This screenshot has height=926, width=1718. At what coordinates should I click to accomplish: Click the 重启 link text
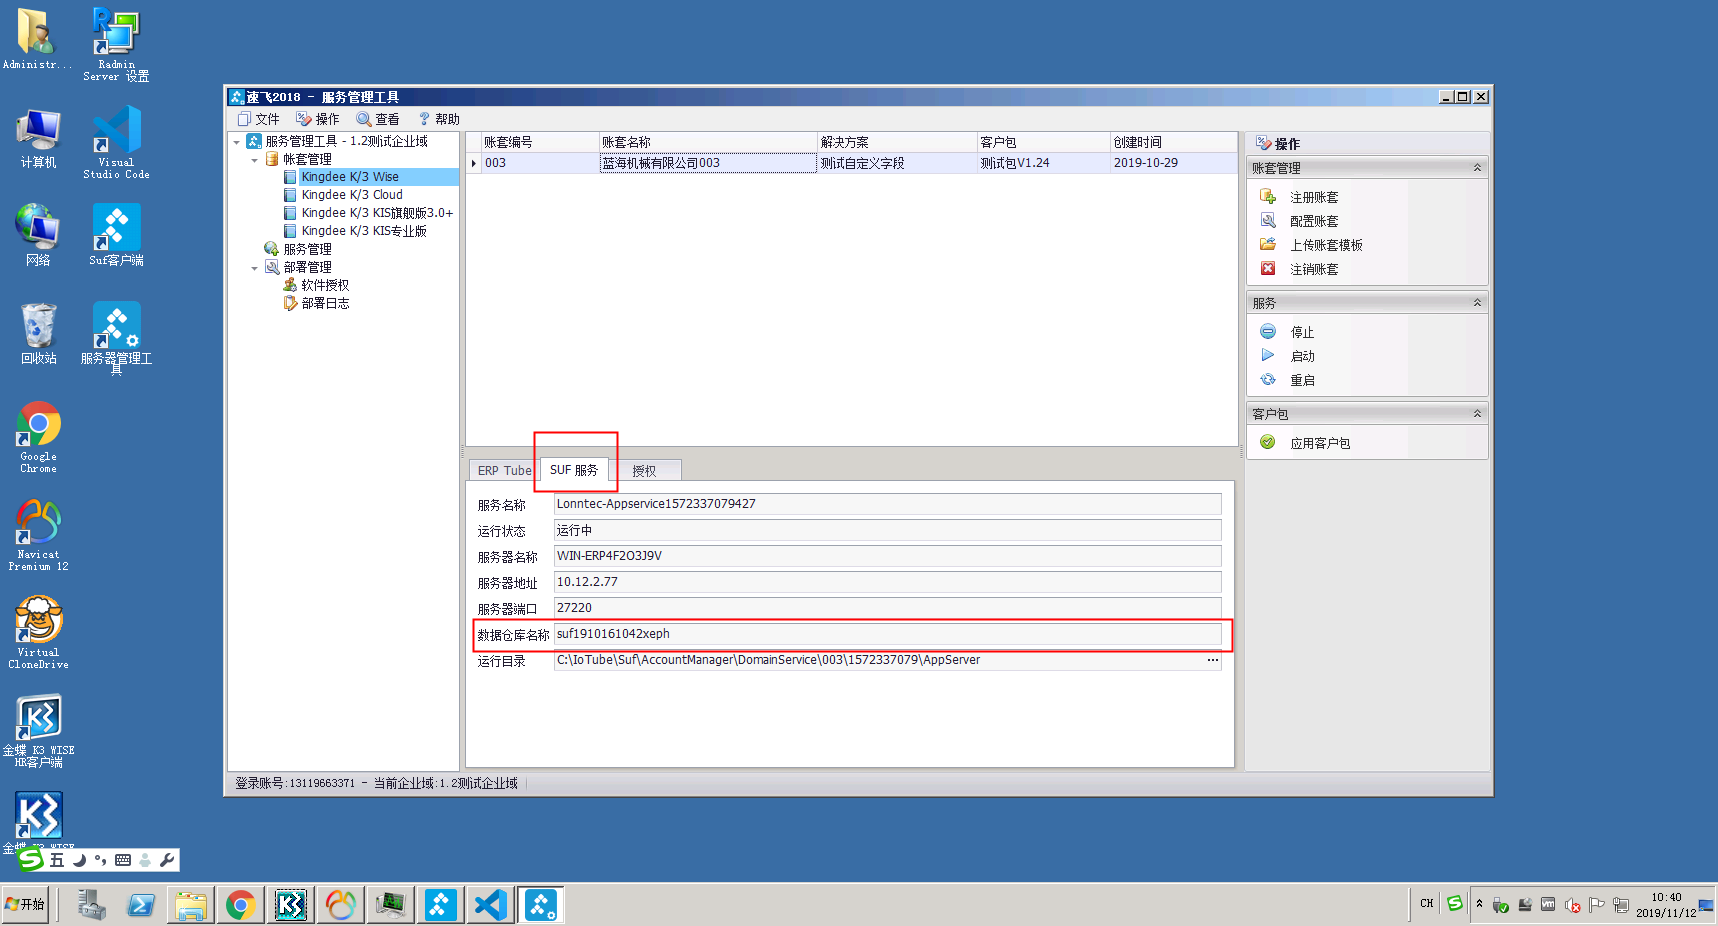click(1302, 381)
